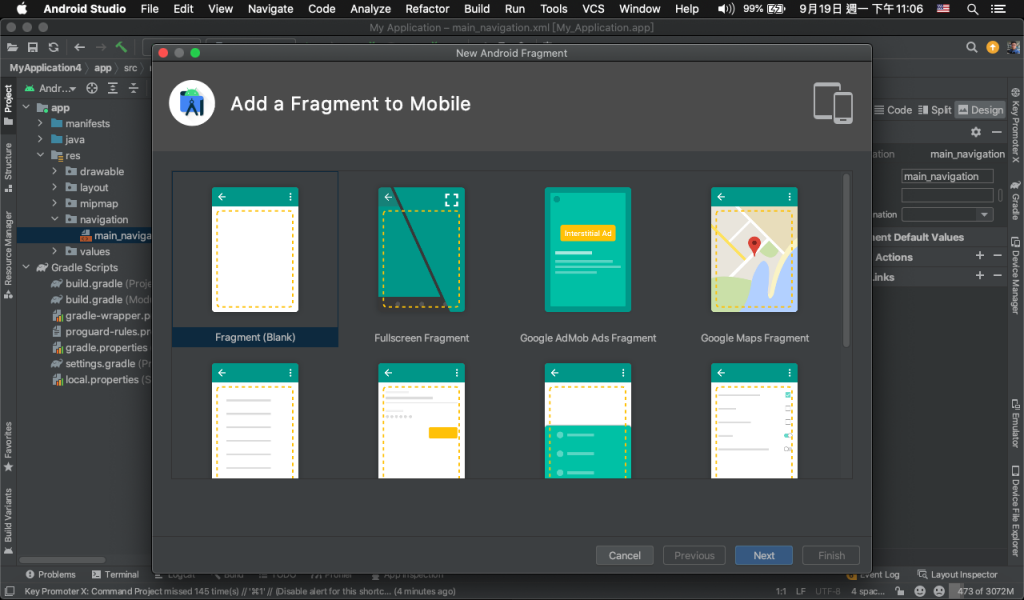This screenshot has height=600, width=1024.
Task: Select proguard-rules.pro file
Action: pos(101,332)
